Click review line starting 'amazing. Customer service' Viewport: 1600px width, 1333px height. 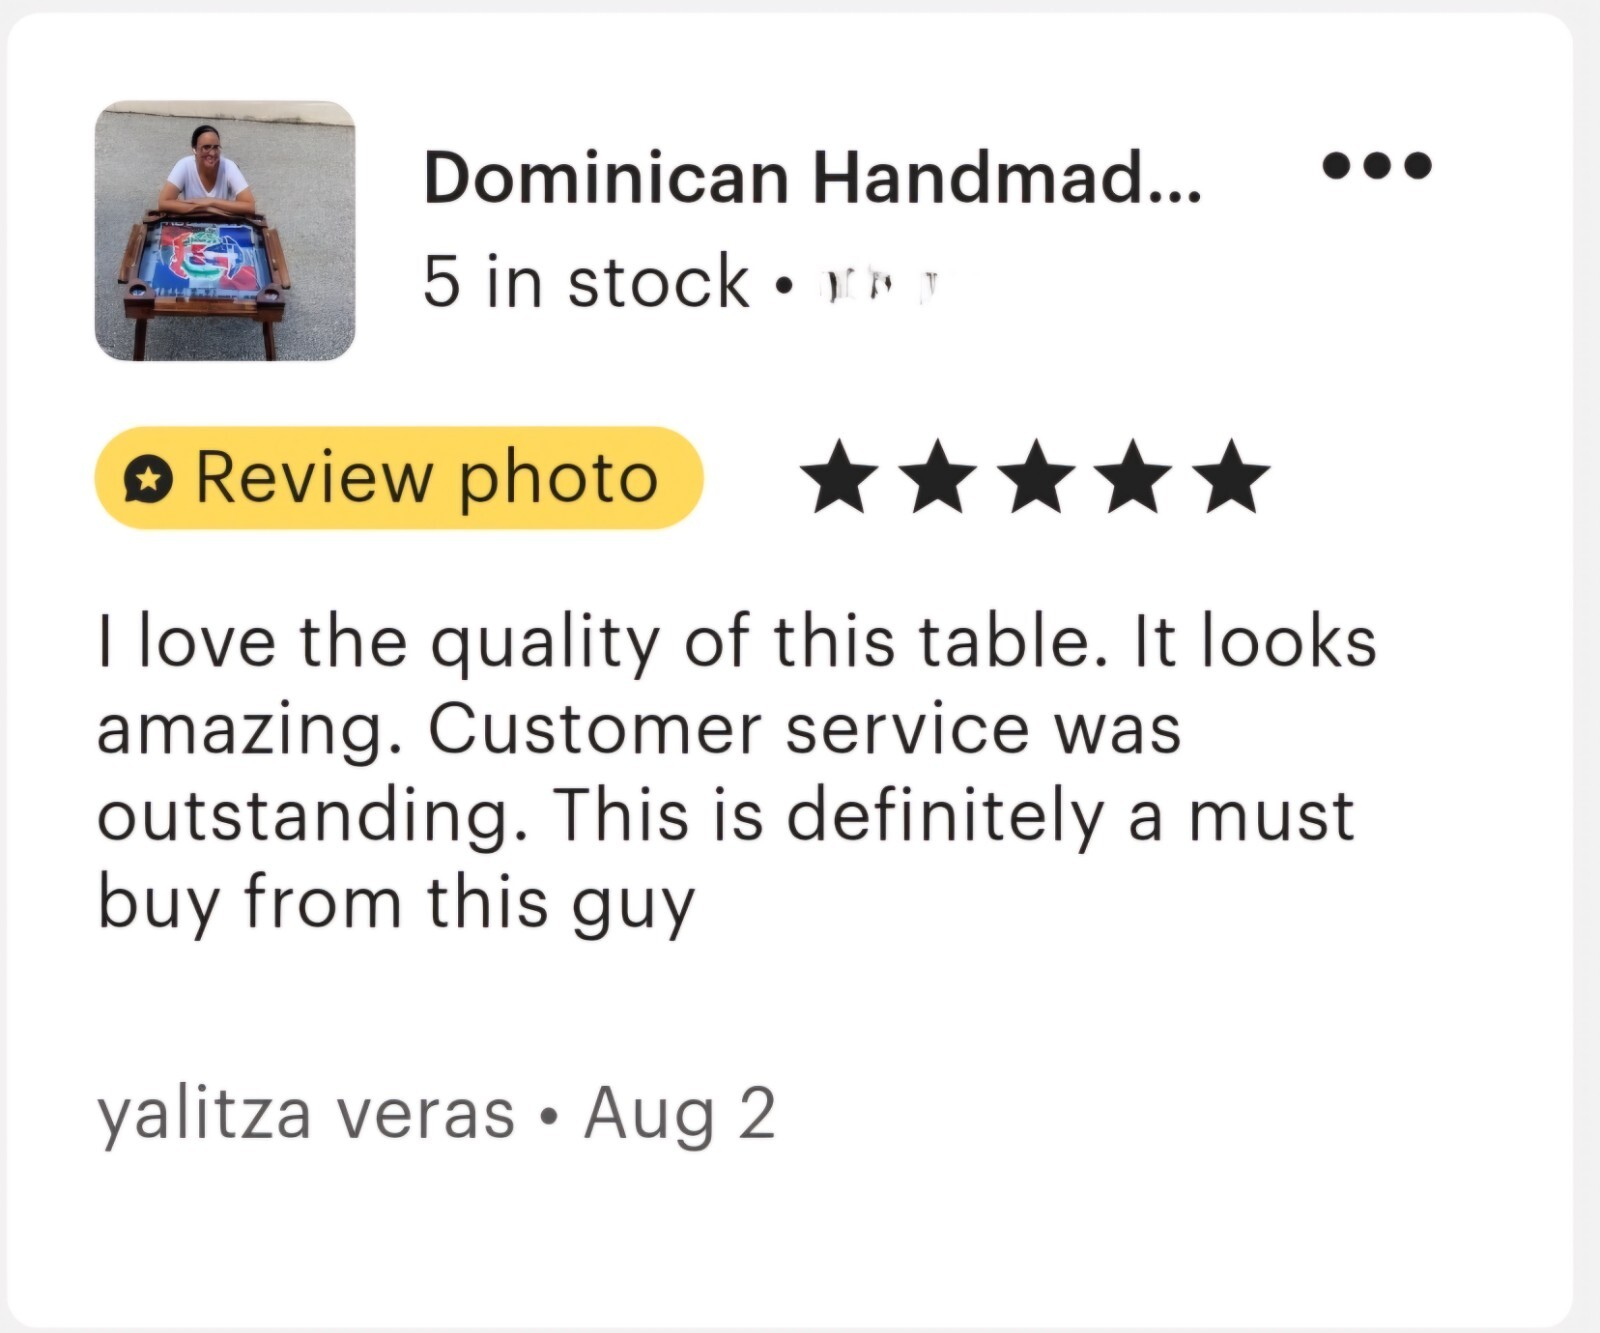(x=639, y=729)
